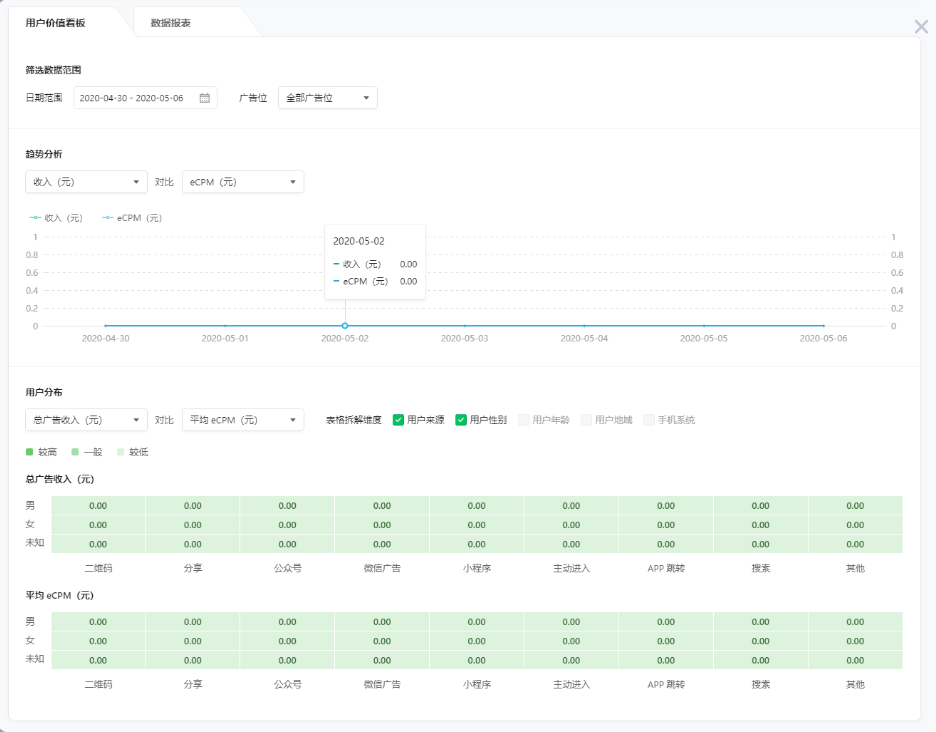The width and height of the screenshot is (936, 732).
Task: Expand the 收入（元） trend metric dropdown
Action: tap(86, 182)
